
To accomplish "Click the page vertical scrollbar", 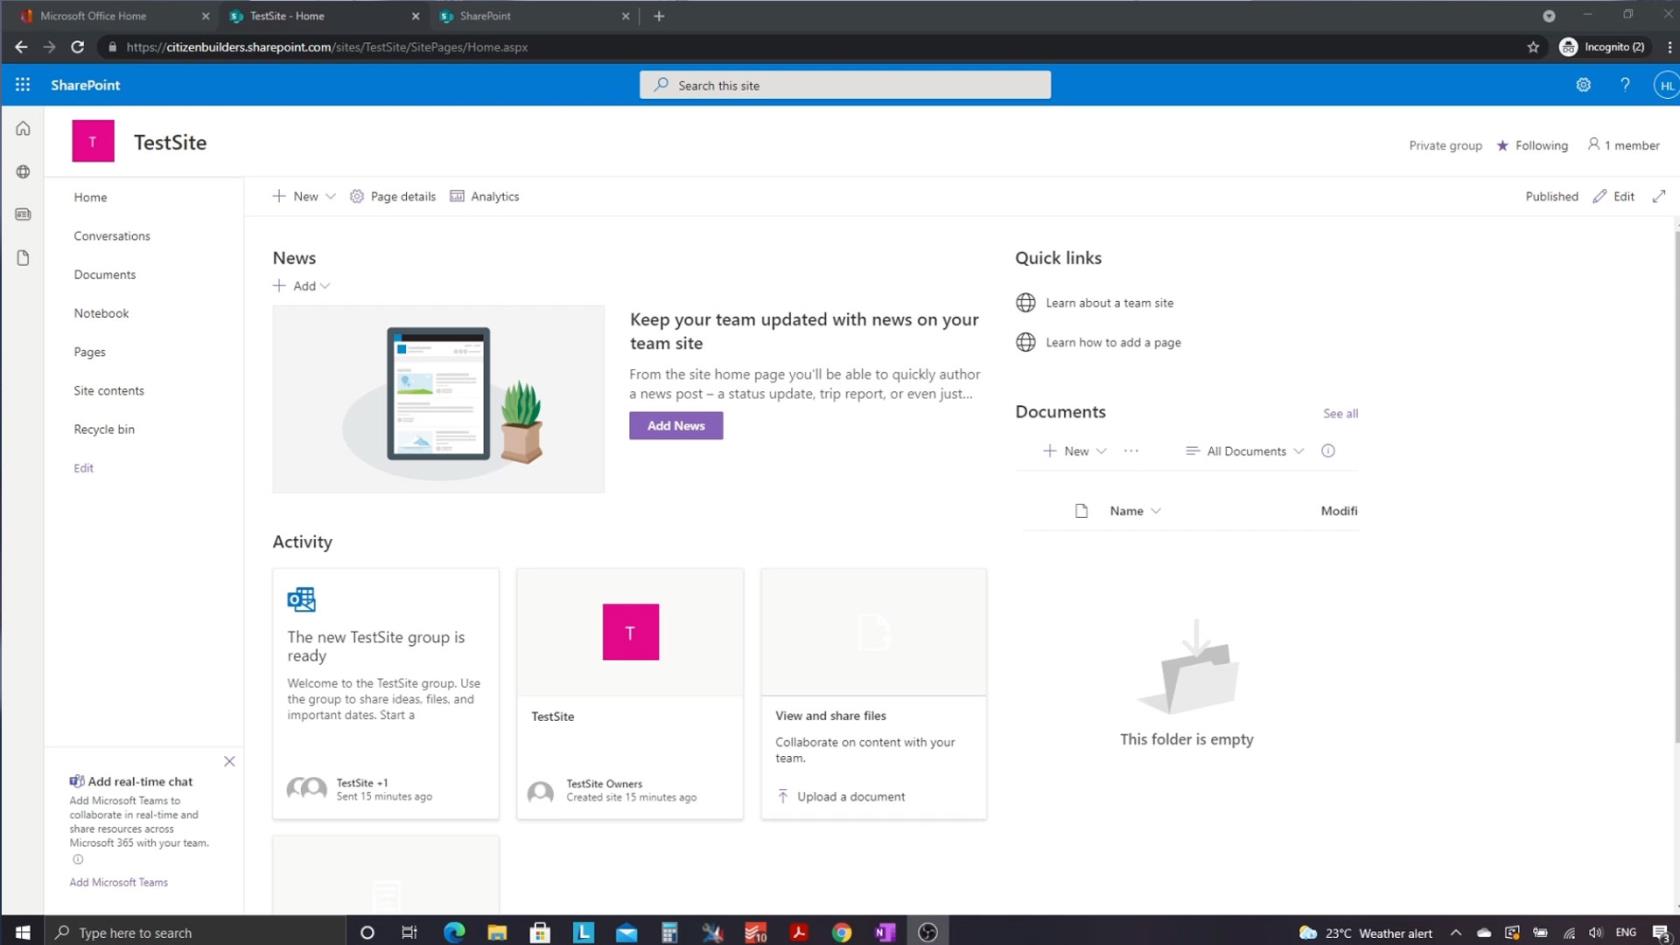I will [1676, 487].
